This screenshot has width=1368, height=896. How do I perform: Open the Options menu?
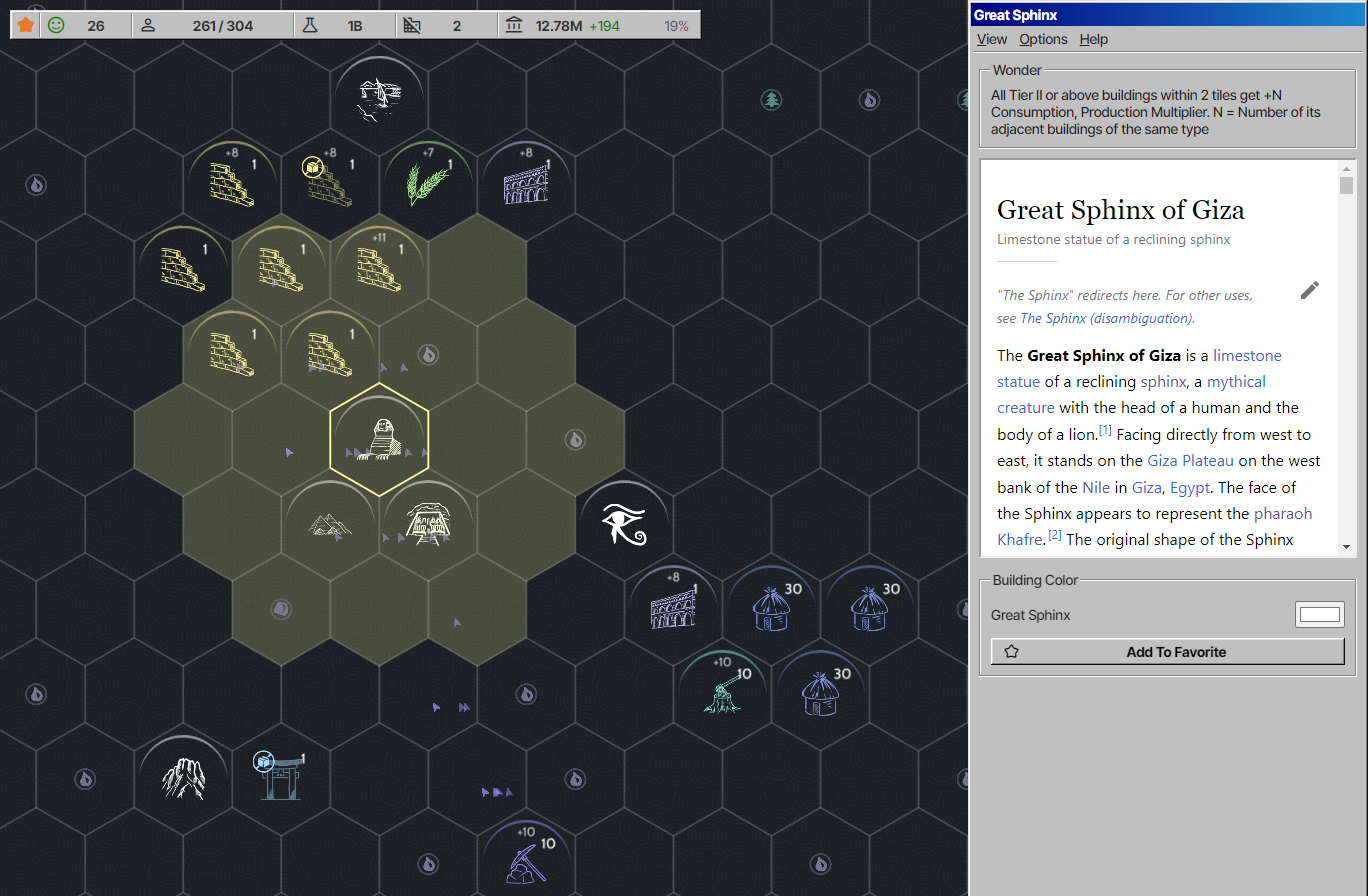click(x=1043, y=39)
